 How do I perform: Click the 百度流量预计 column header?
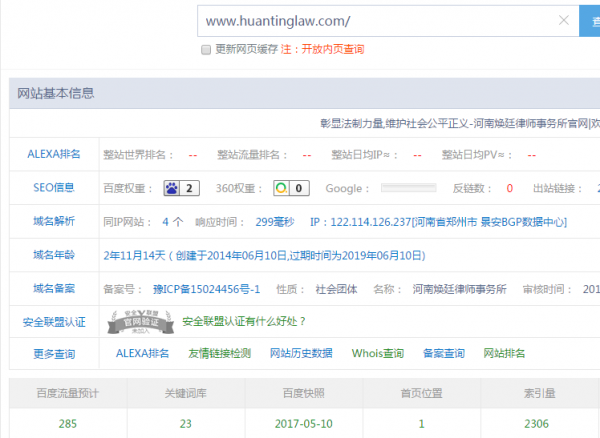(68, 393)
